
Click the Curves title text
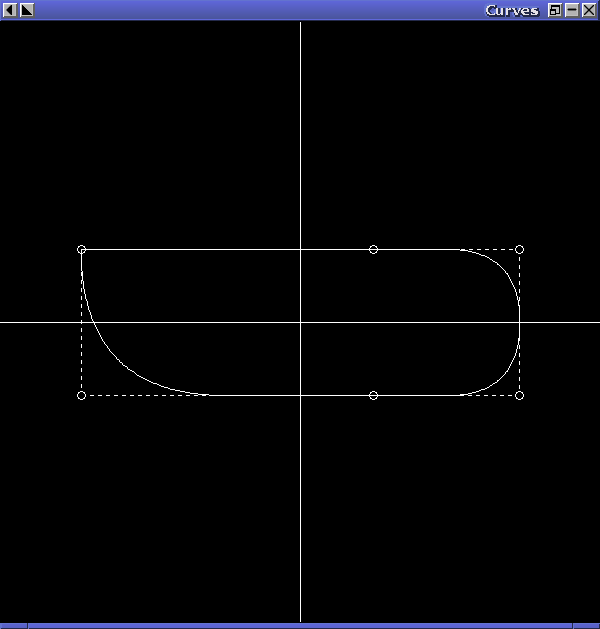[x=512, y=10]
